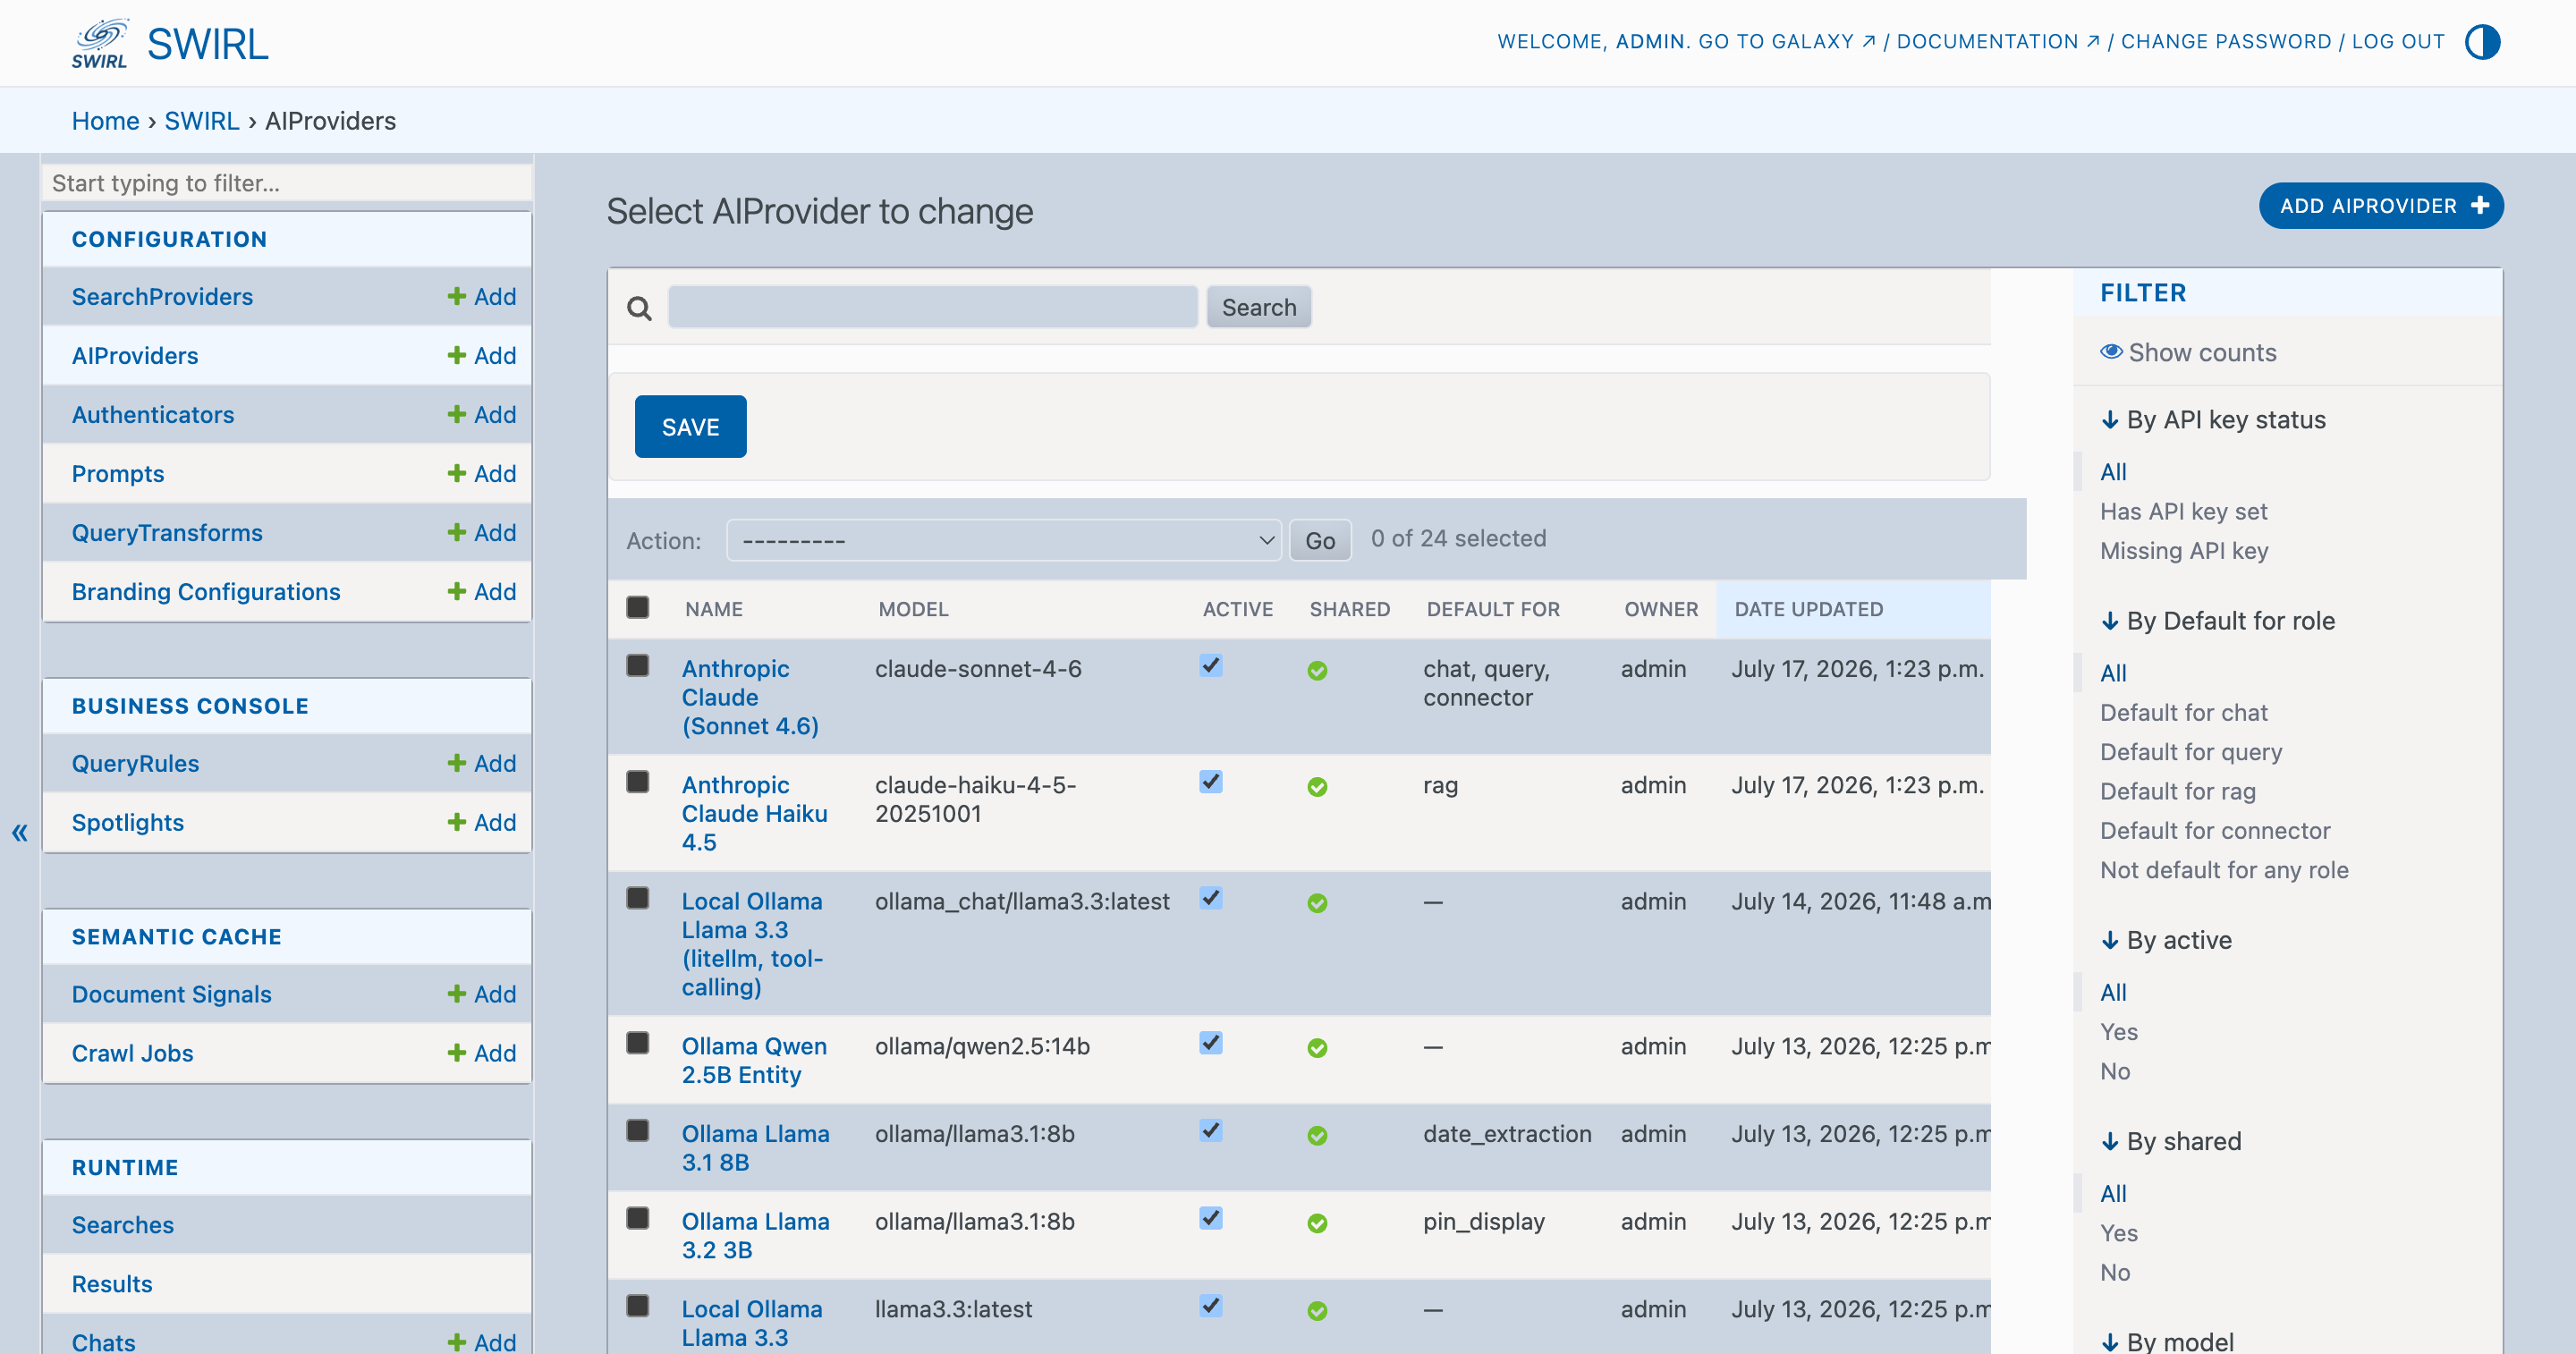Open SearchProviders in the sidebar

[162, 296]
